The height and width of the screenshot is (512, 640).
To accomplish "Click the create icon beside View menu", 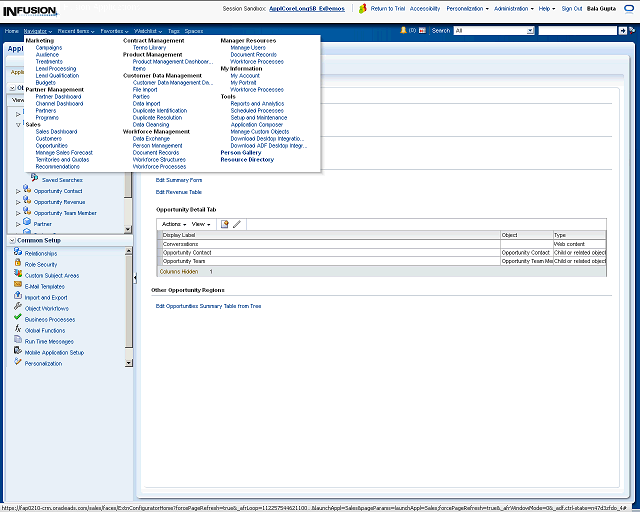I will [225, 224].
